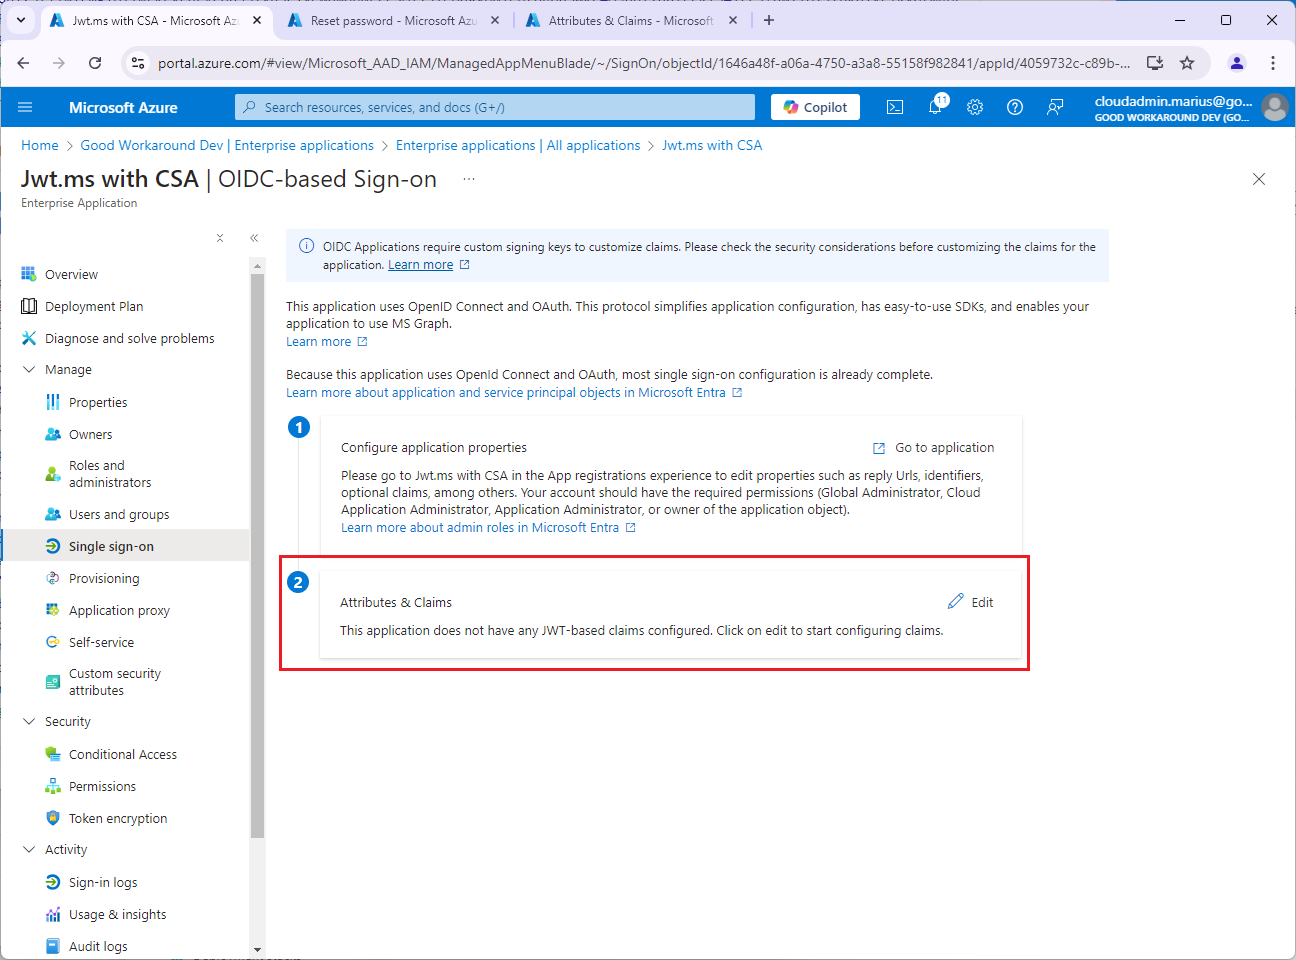The height and width of the screenshot is (960, 1296).
Task: Open Conditional Access in sidebar
Action: click(122, 755)
